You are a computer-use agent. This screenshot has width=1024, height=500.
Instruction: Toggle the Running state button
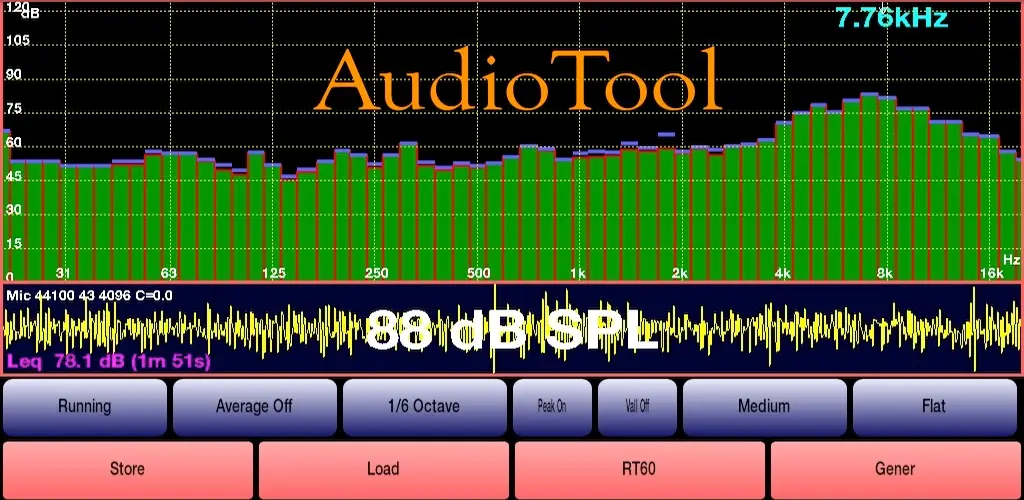pos(84,407)
